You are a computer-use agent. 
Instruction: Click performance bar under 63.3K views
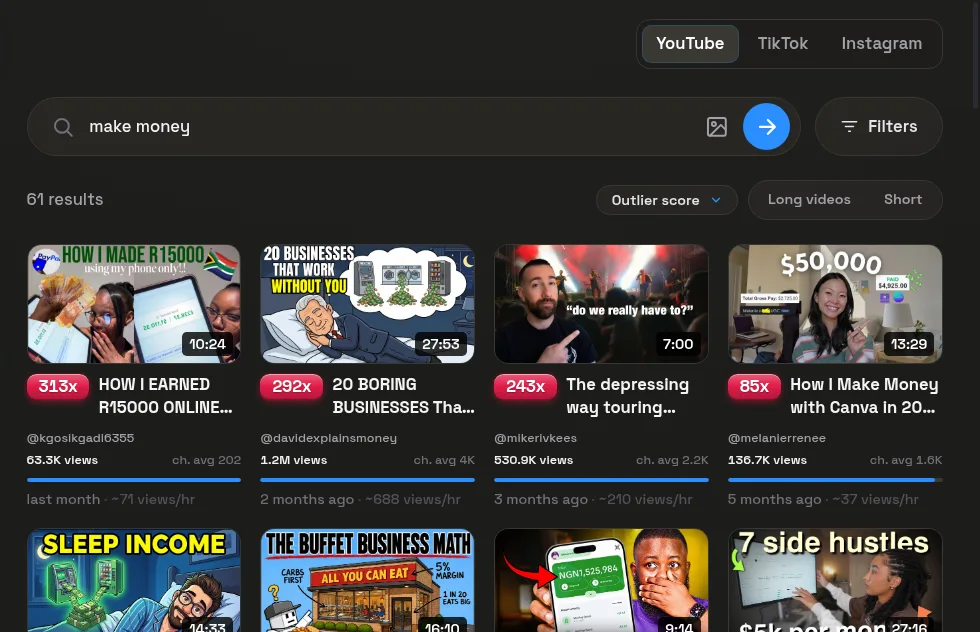[x=134, y=480]
